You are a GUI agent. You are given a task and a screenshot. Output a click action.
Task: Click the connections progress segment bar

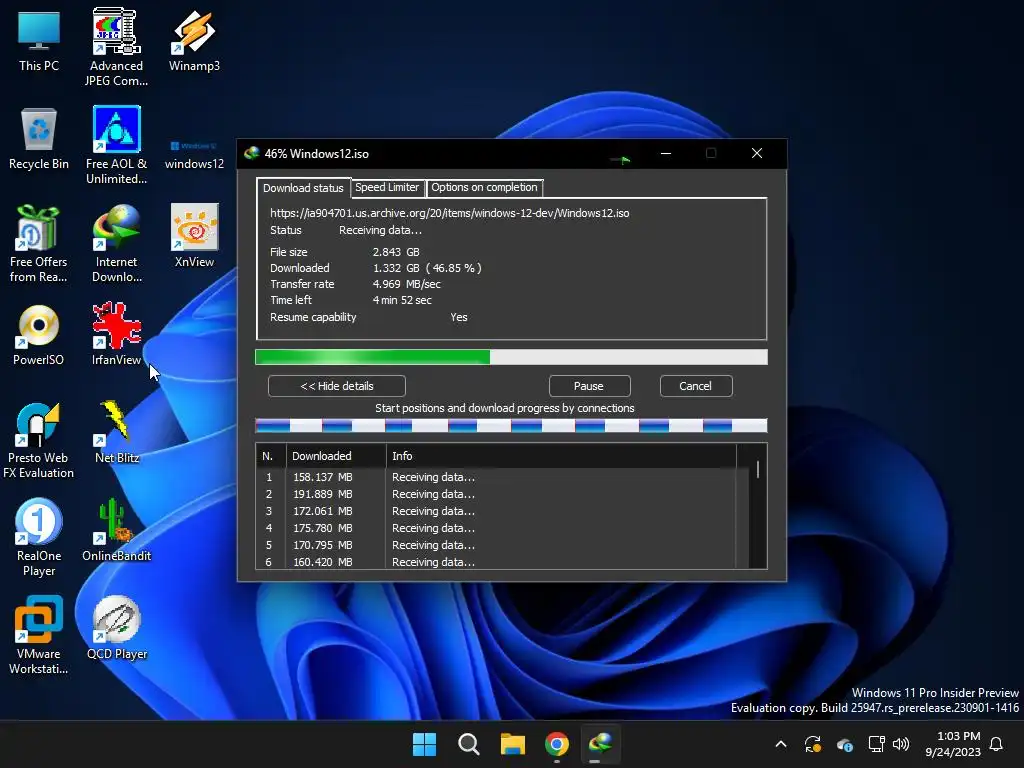(511, 426)
